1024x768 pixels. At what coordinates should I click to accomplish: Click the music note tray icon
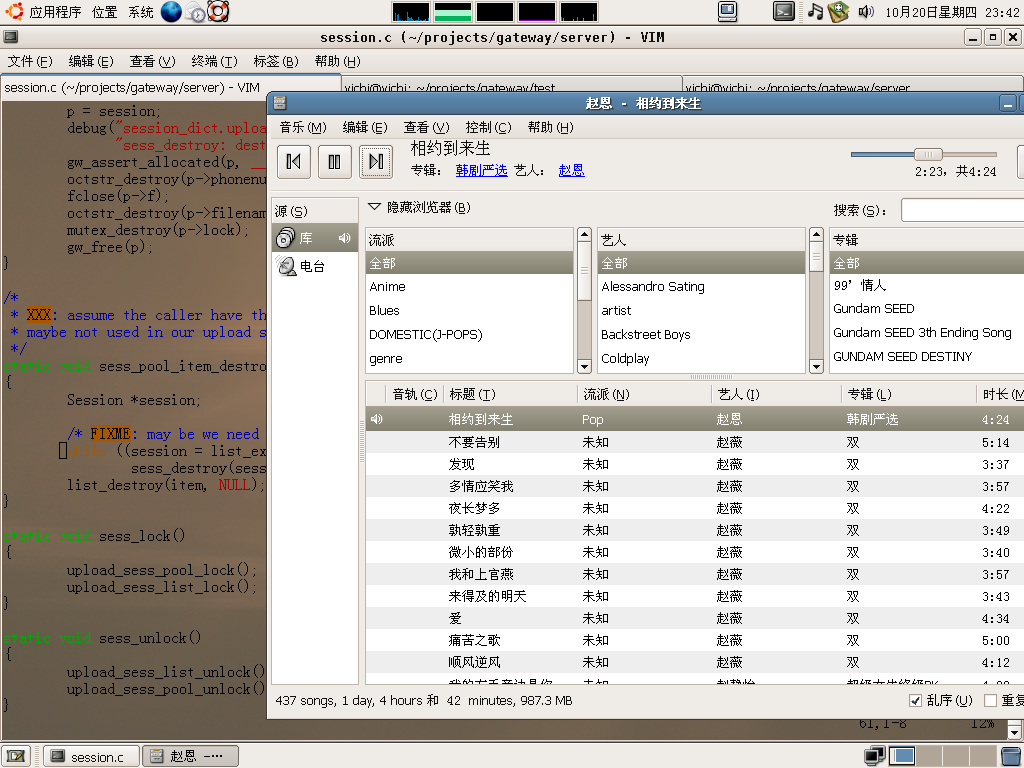[x=815, y=11]
